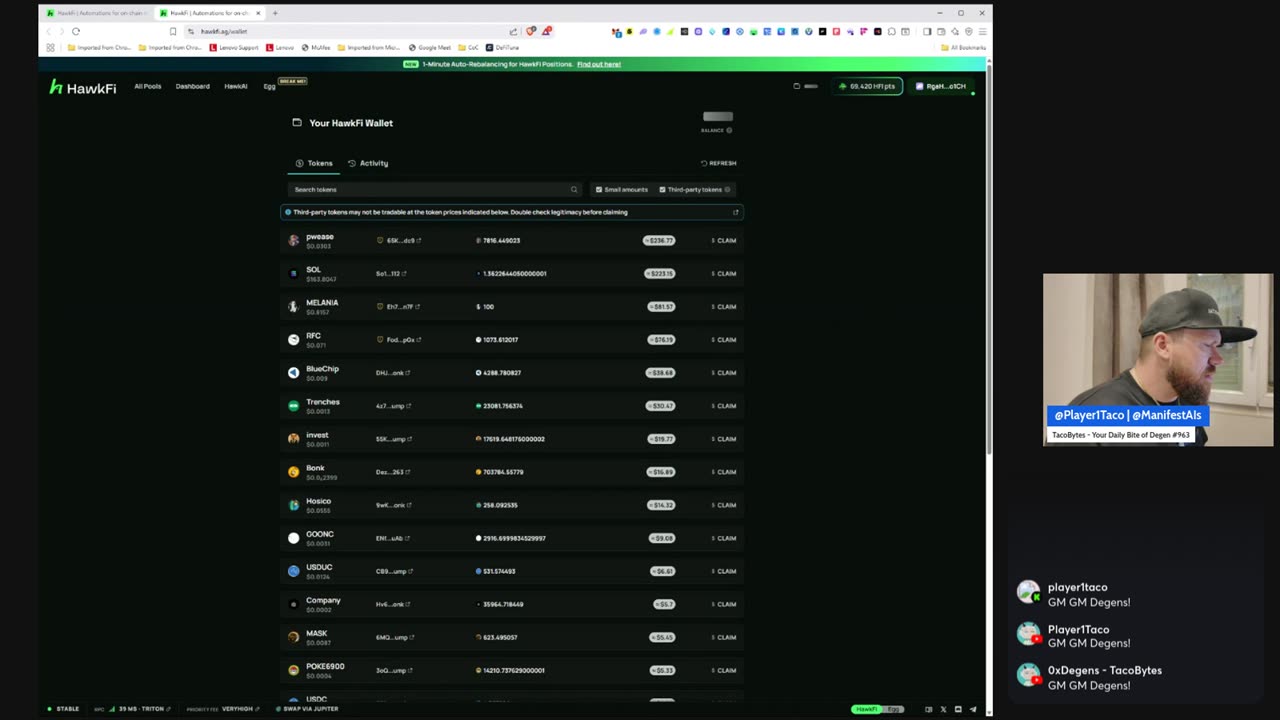Viewport: 1280px width, 720px height.
Task: Click the browser share icon
Action: coord(513,31)
